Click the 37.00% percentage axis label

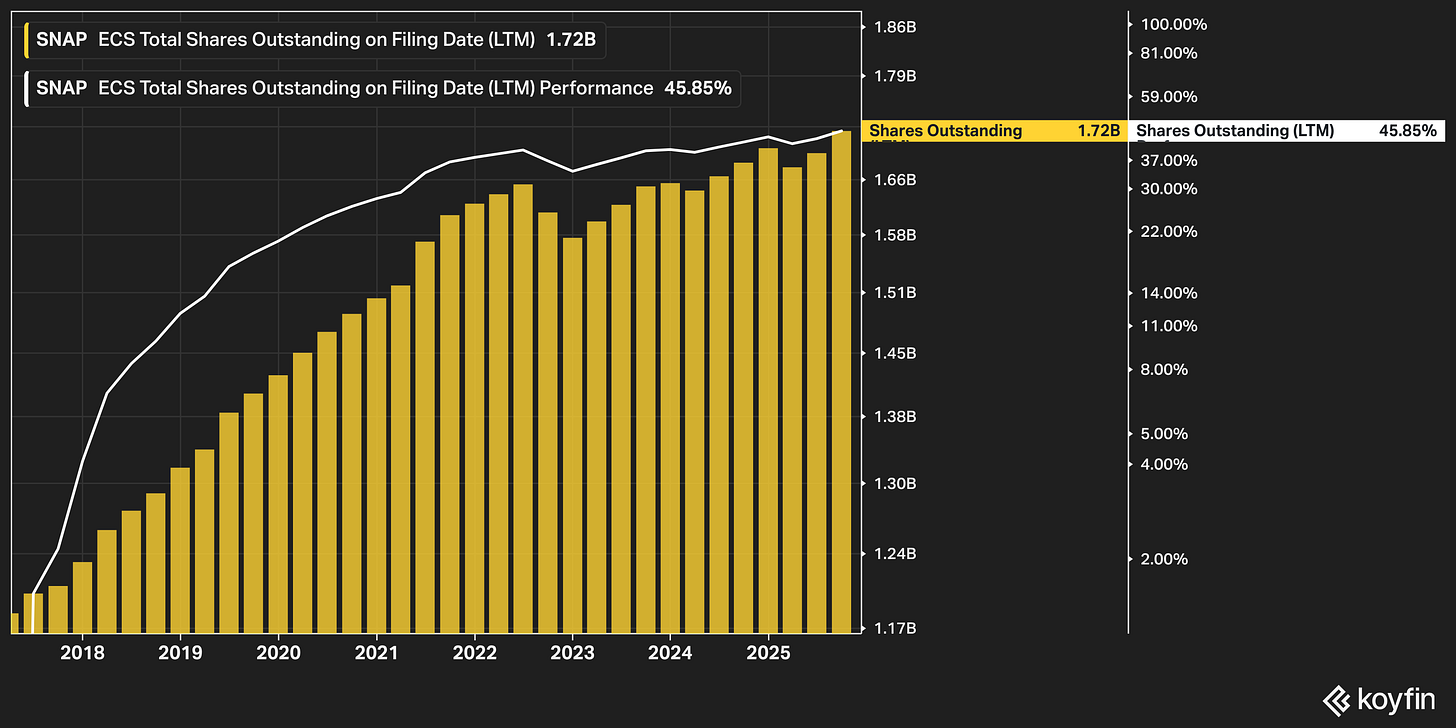pyautogui.click(x=1169, y=160)
